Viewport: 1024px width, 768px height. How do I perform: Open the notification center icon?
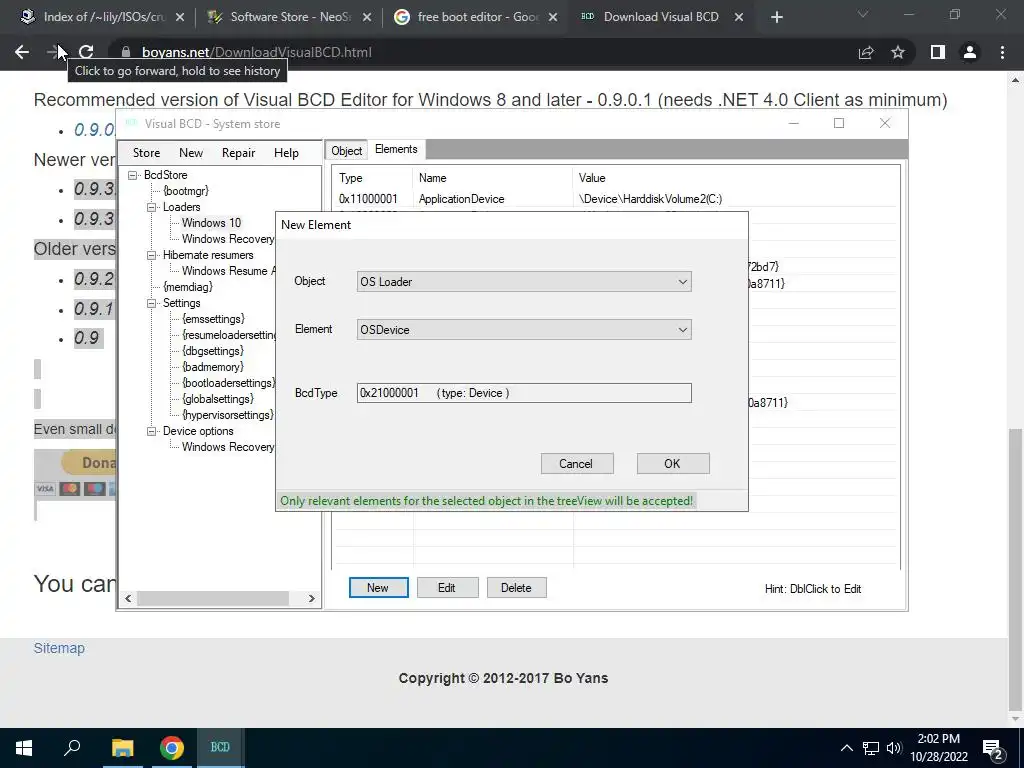[993, 748]
